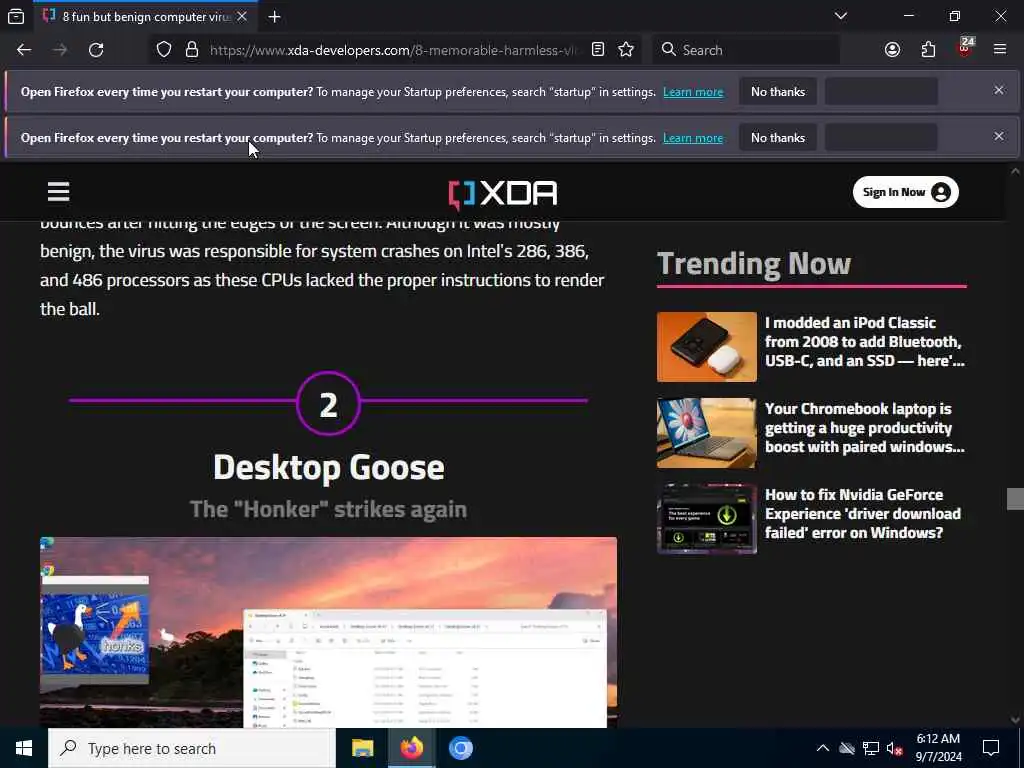Go to XDA homepage via logo
Image resolution: width=1024 pixels, height=768 pixels.
point(503,193)
